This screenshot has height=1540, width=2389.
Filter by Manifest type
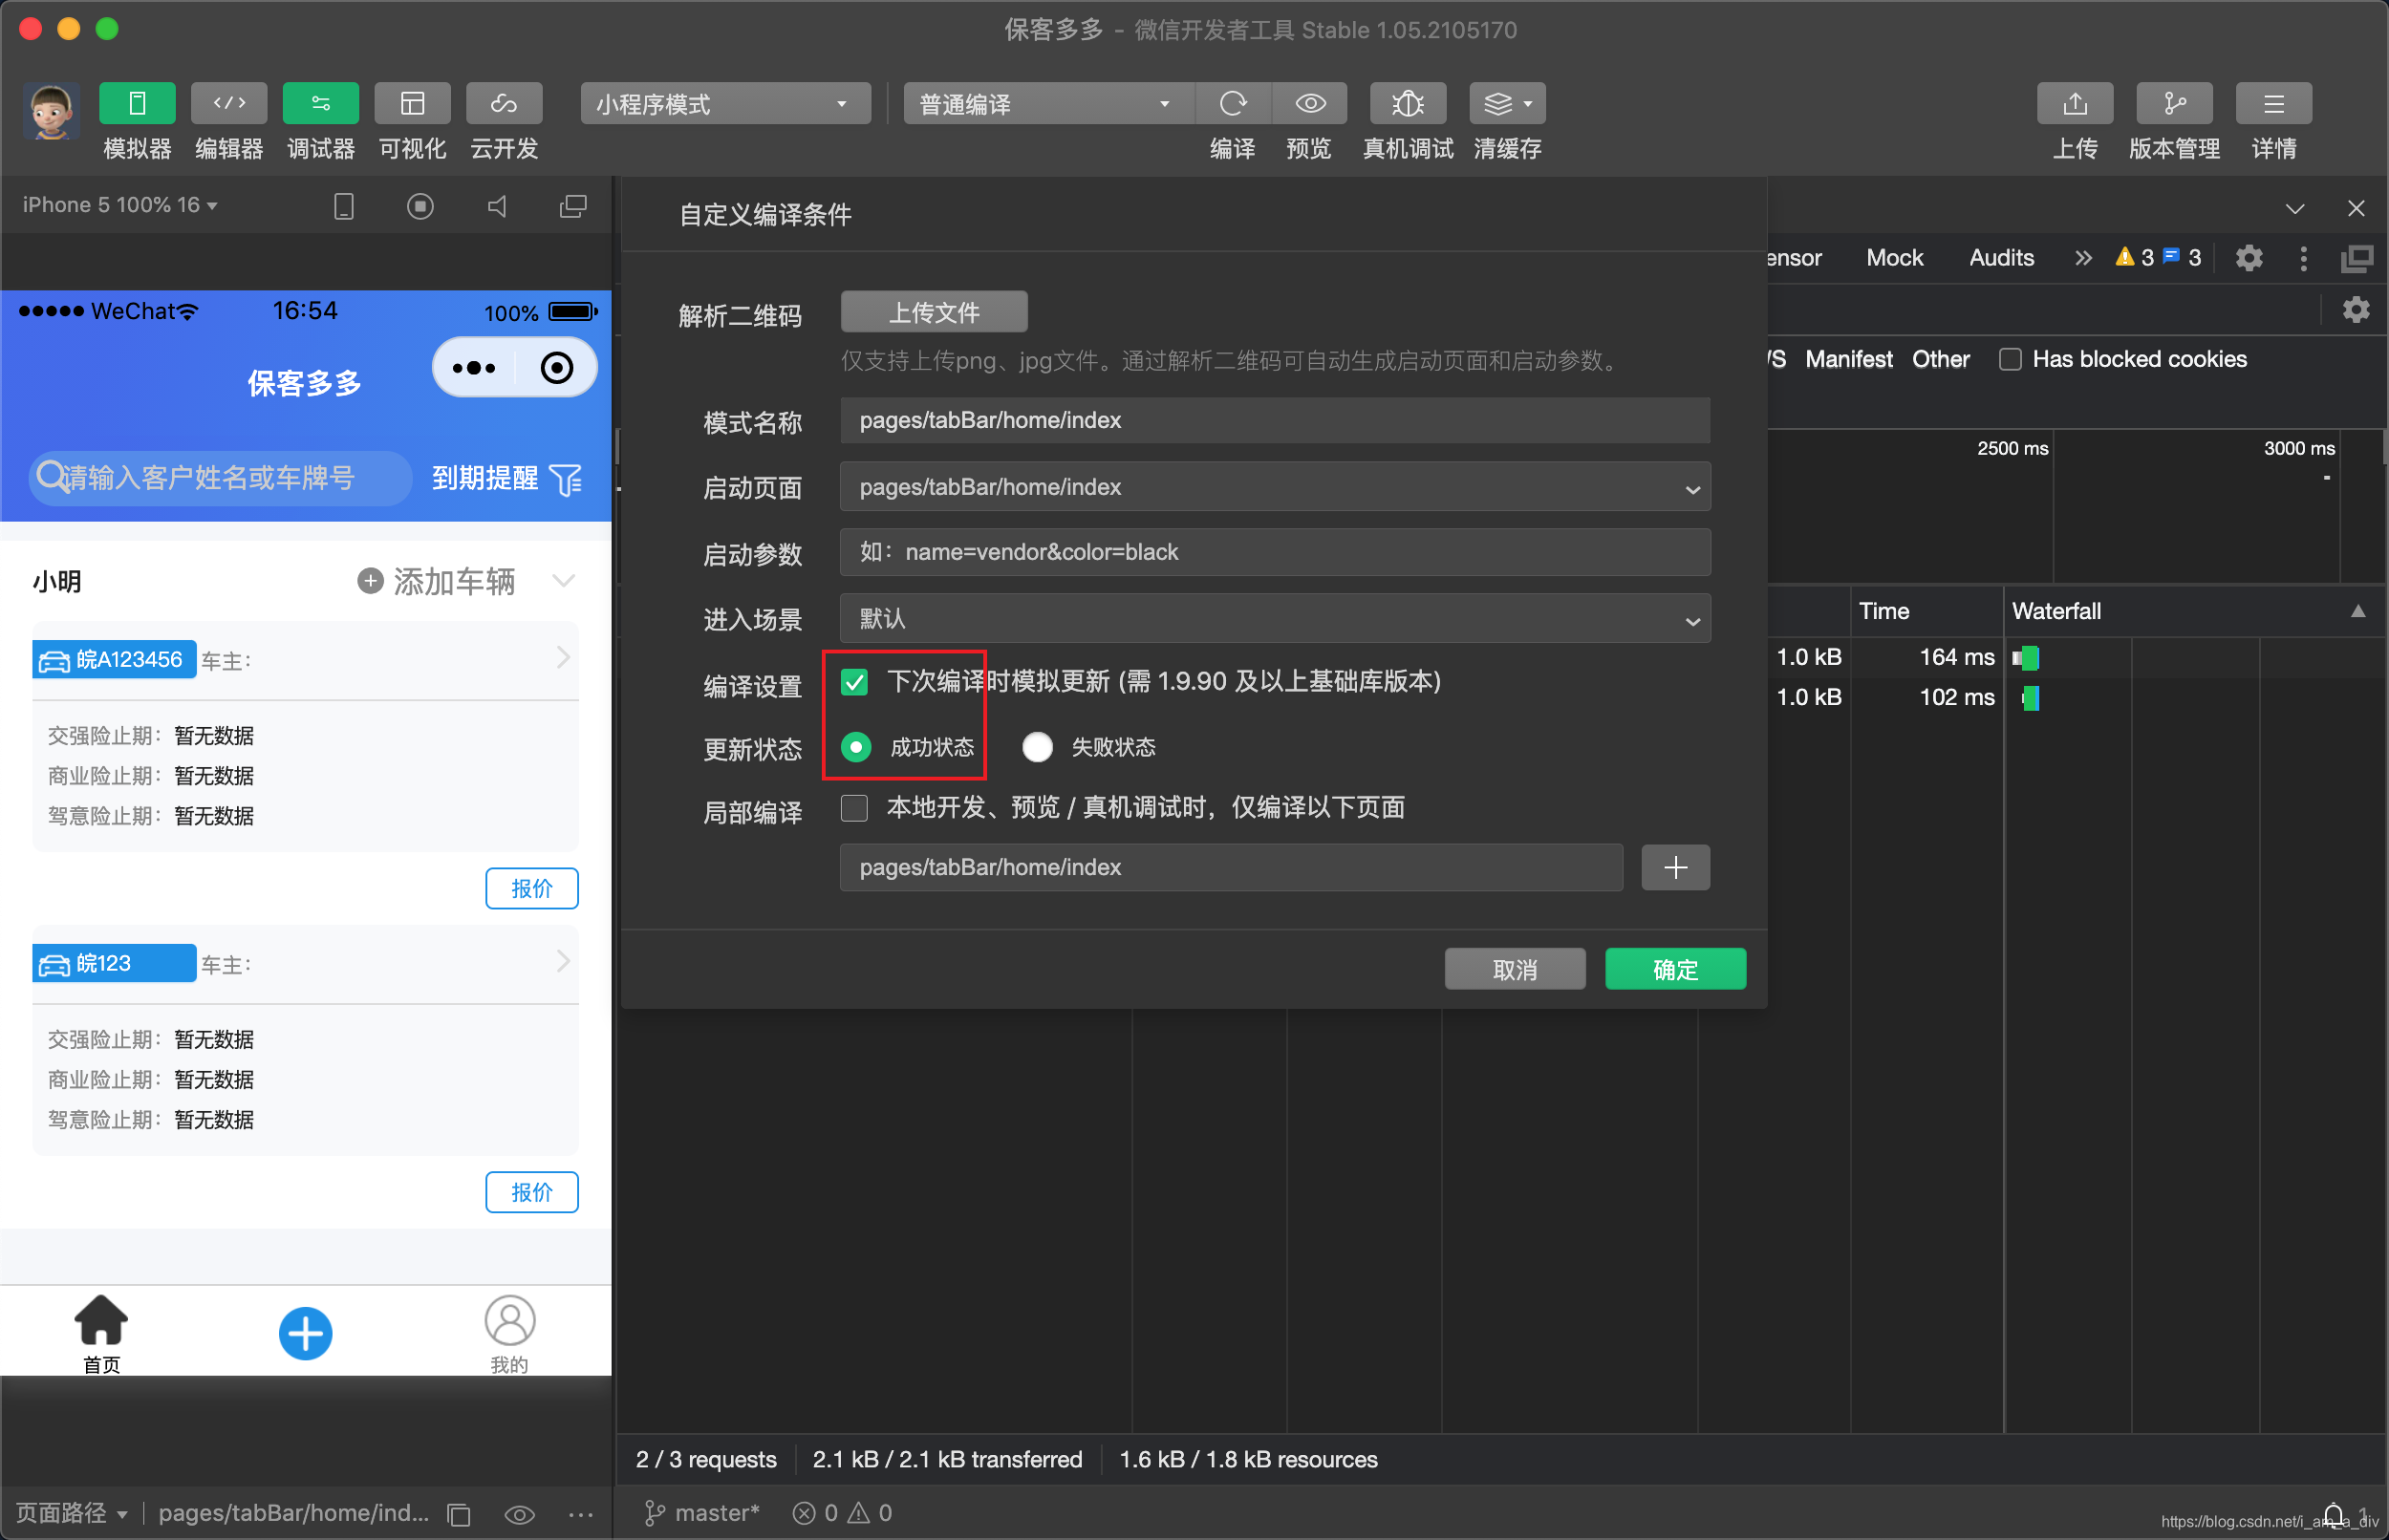[1848, 359]
